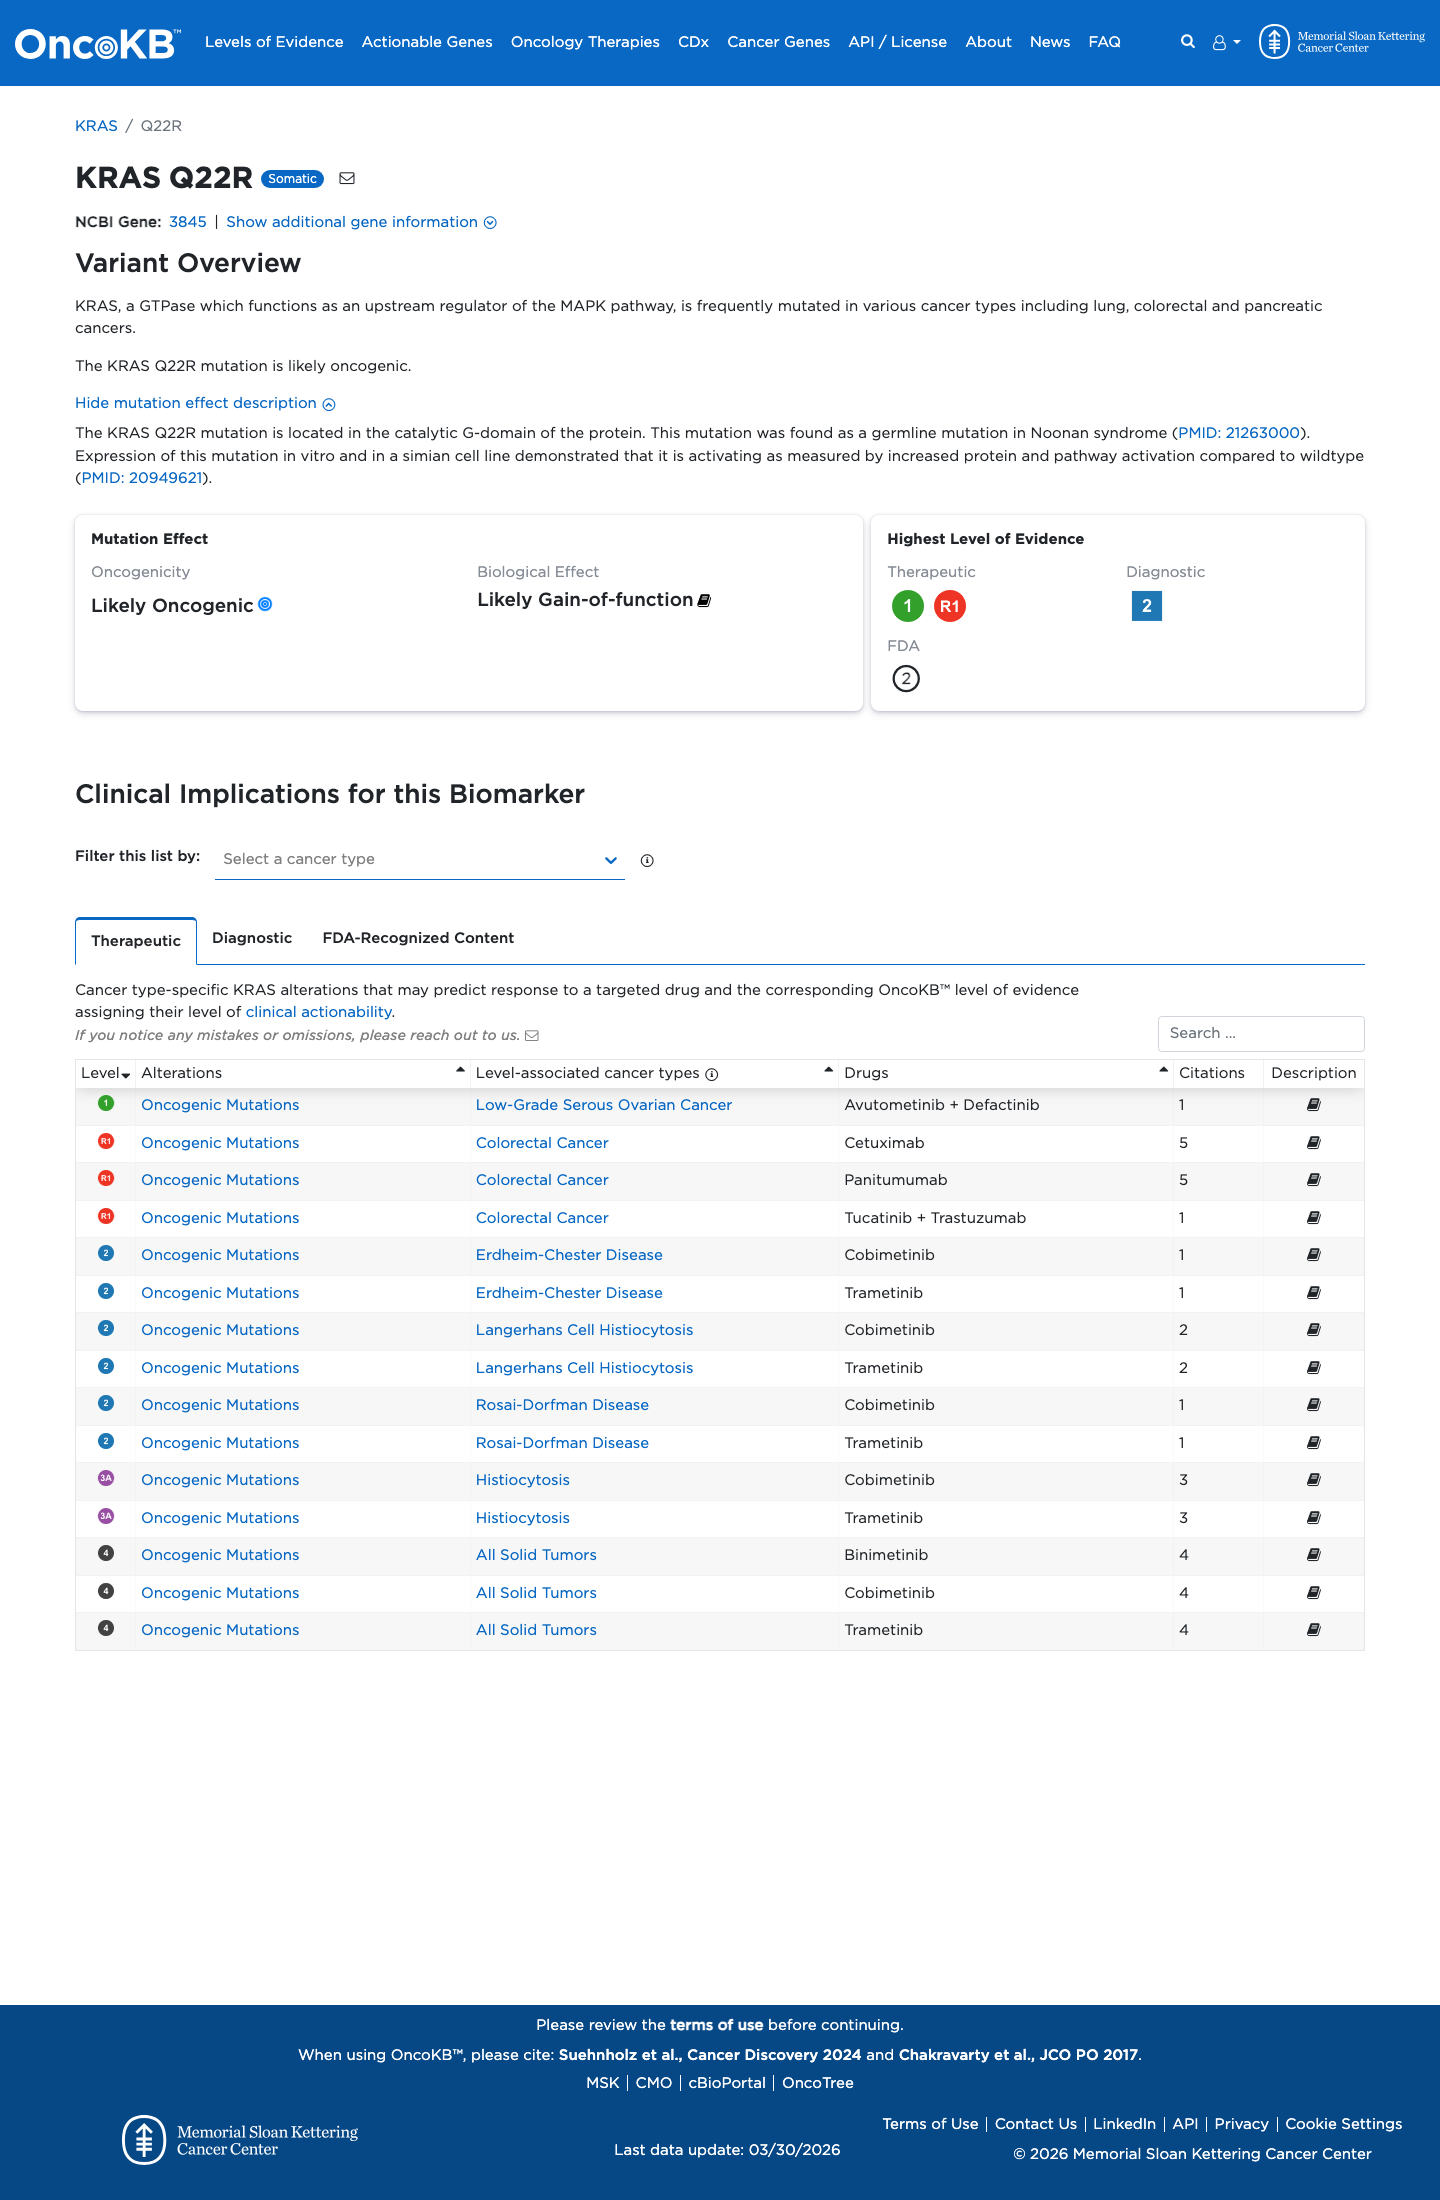Sort table by Level column
The image size is (1440, 2200).
pos(106,1073)
